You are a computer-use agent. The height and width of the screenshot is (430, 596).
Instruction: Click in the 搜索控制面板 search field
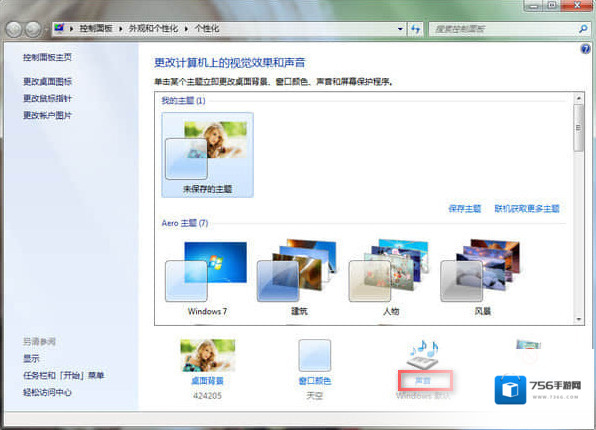[504, 29]
